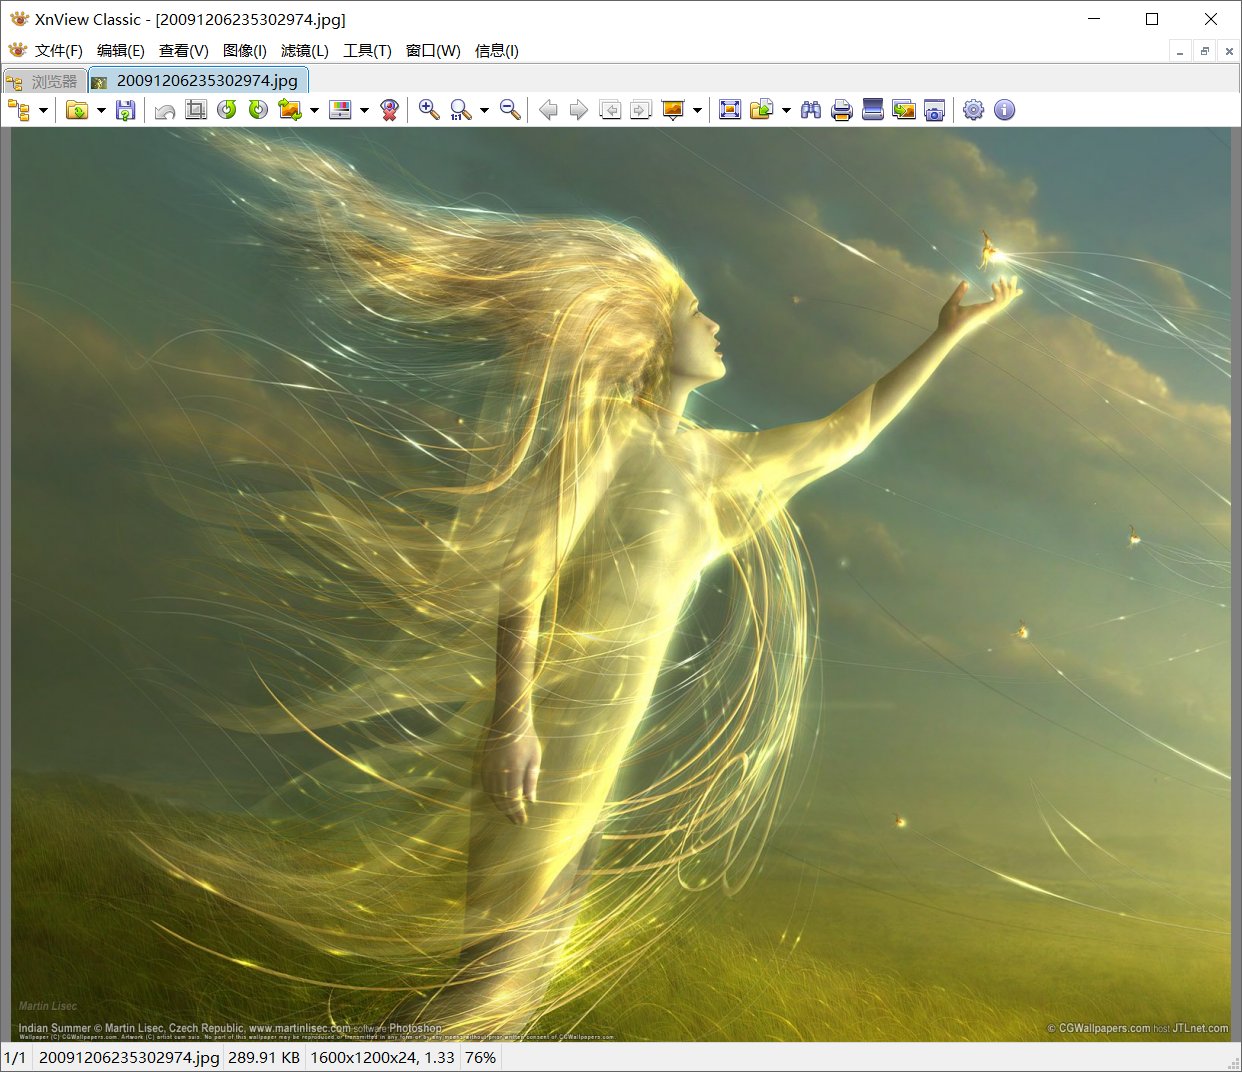
Task: Go to next image right arrow
Action: click(578, 110)
